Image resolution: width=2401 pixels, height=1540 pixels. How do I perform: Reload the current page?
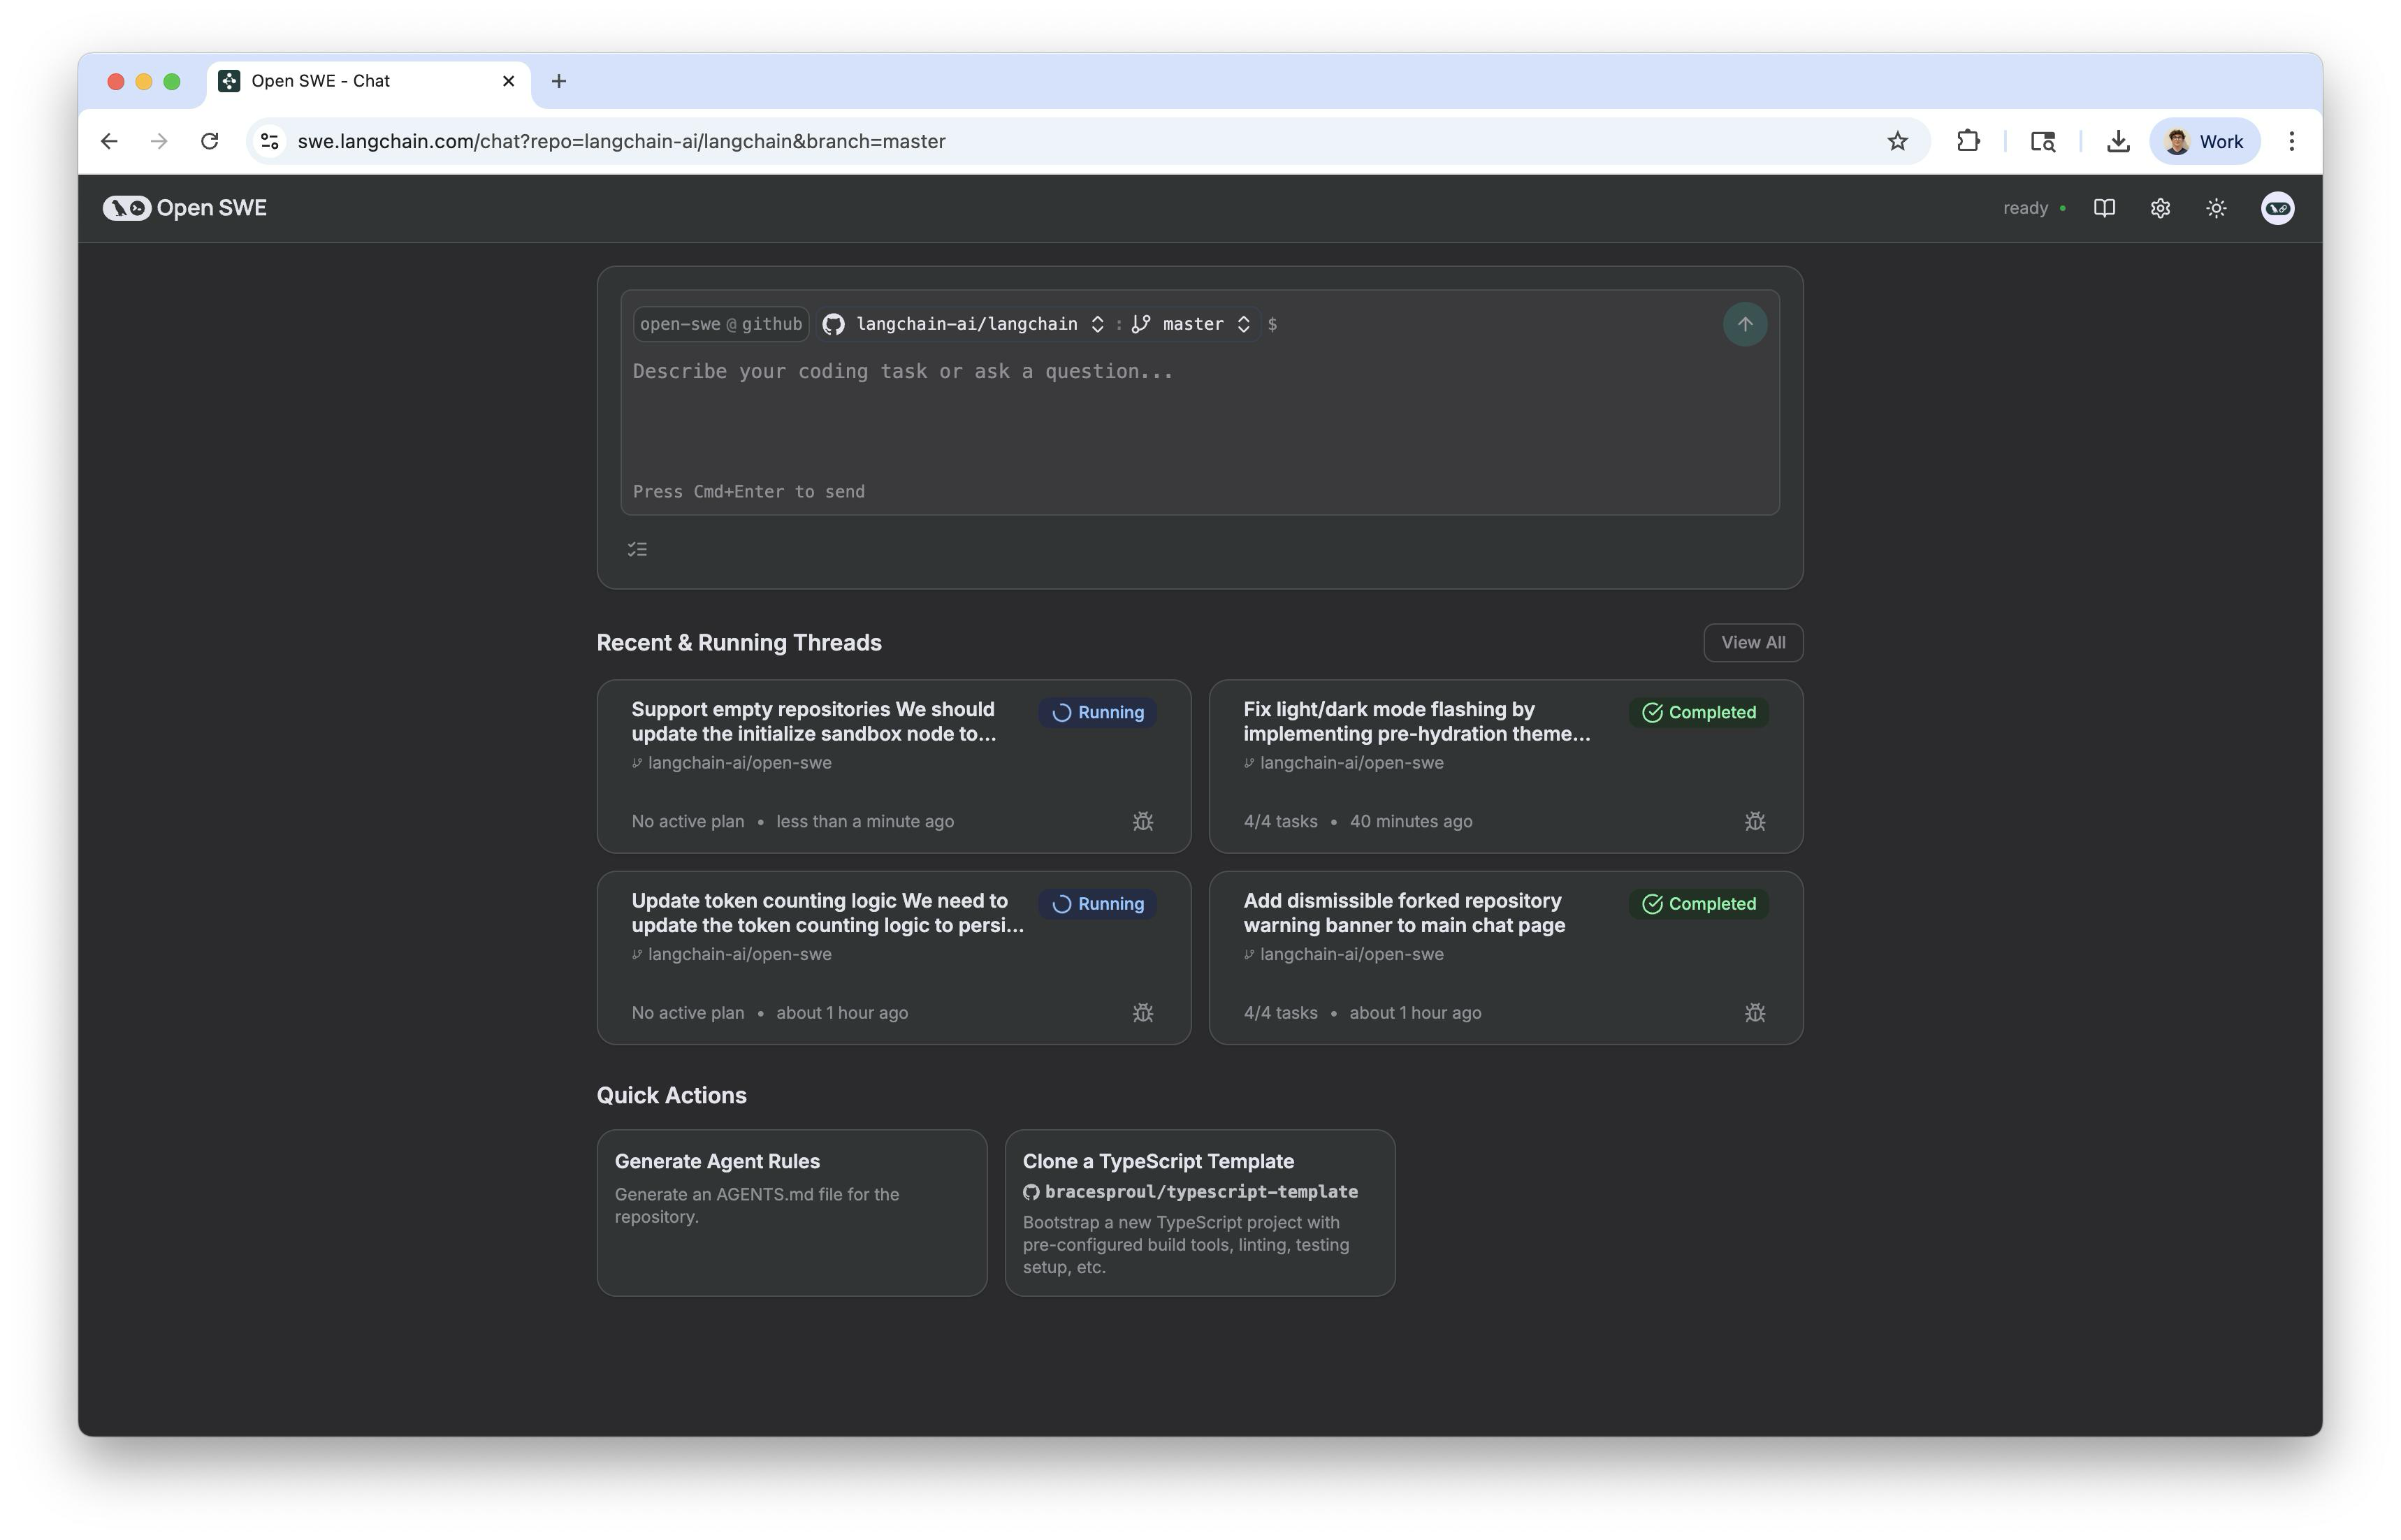click(x=209, y=141)
